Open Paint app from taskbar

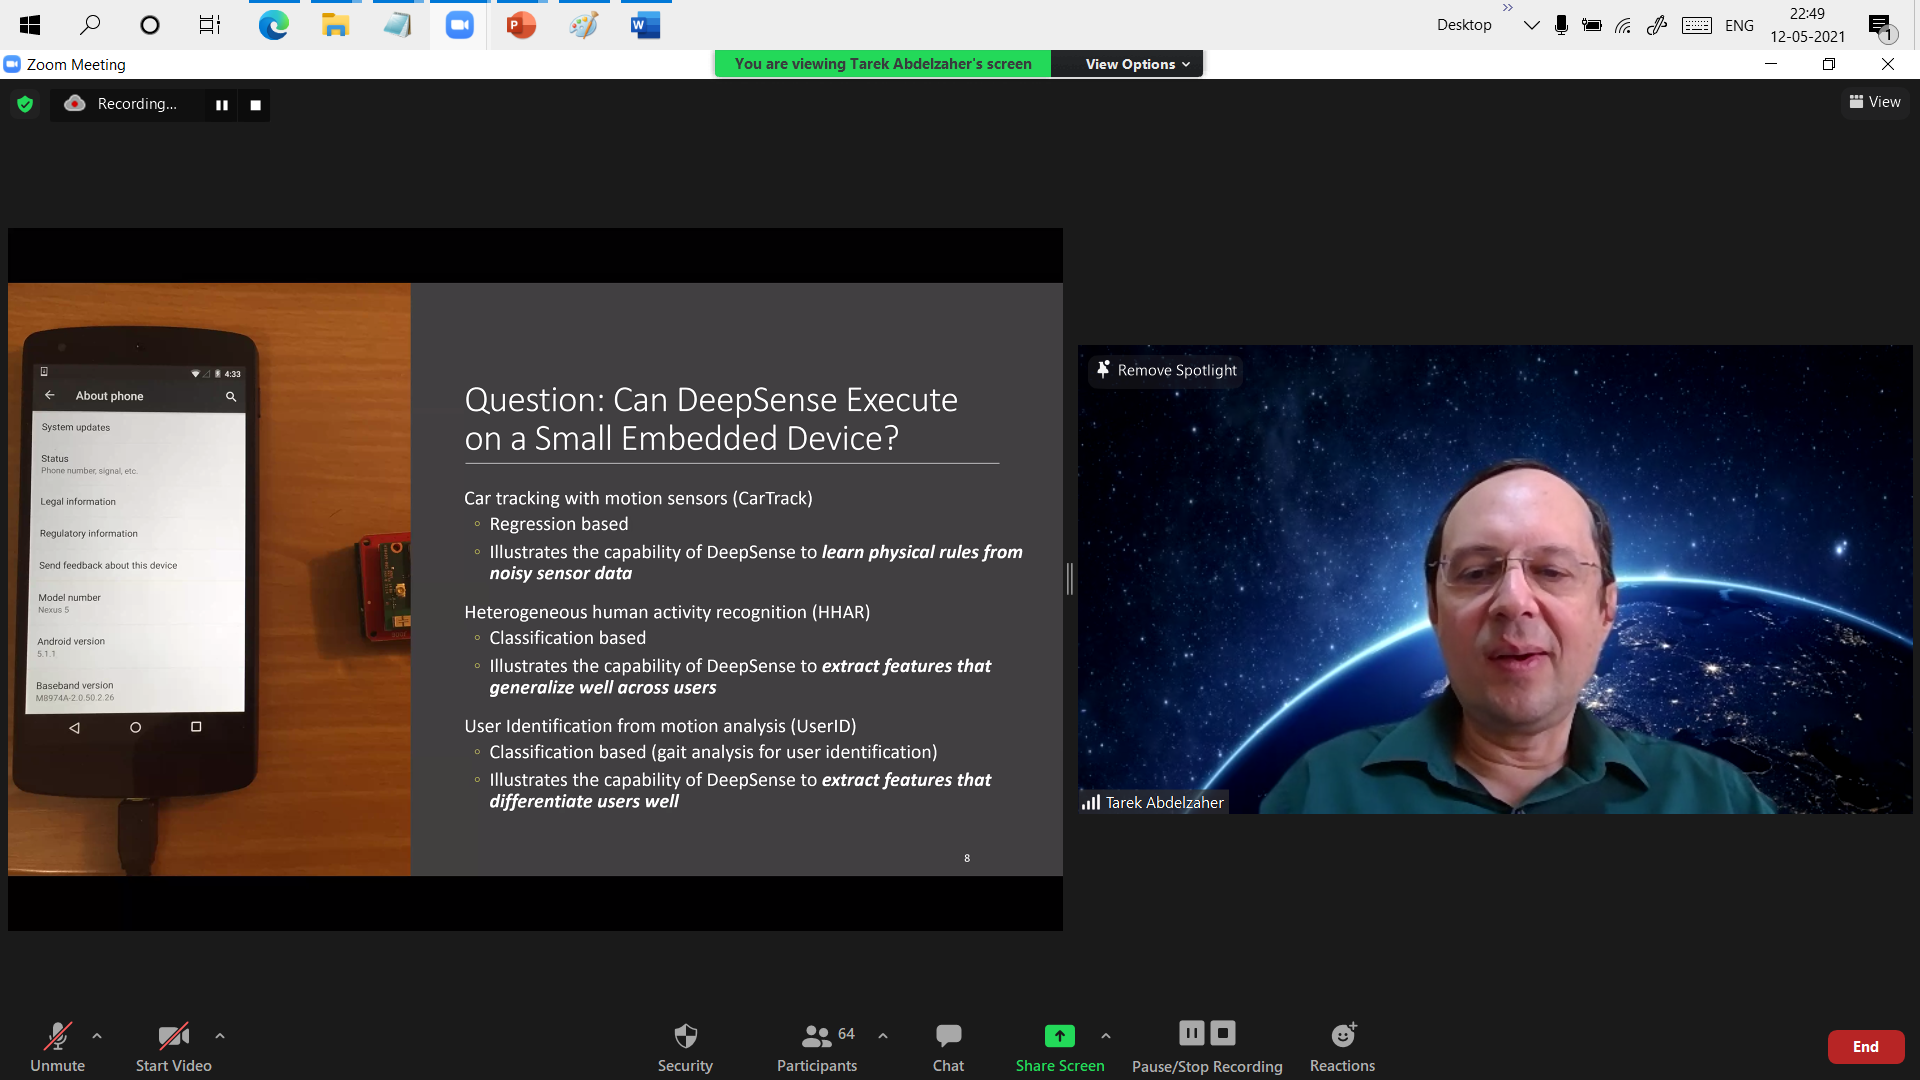pos(584,25)
